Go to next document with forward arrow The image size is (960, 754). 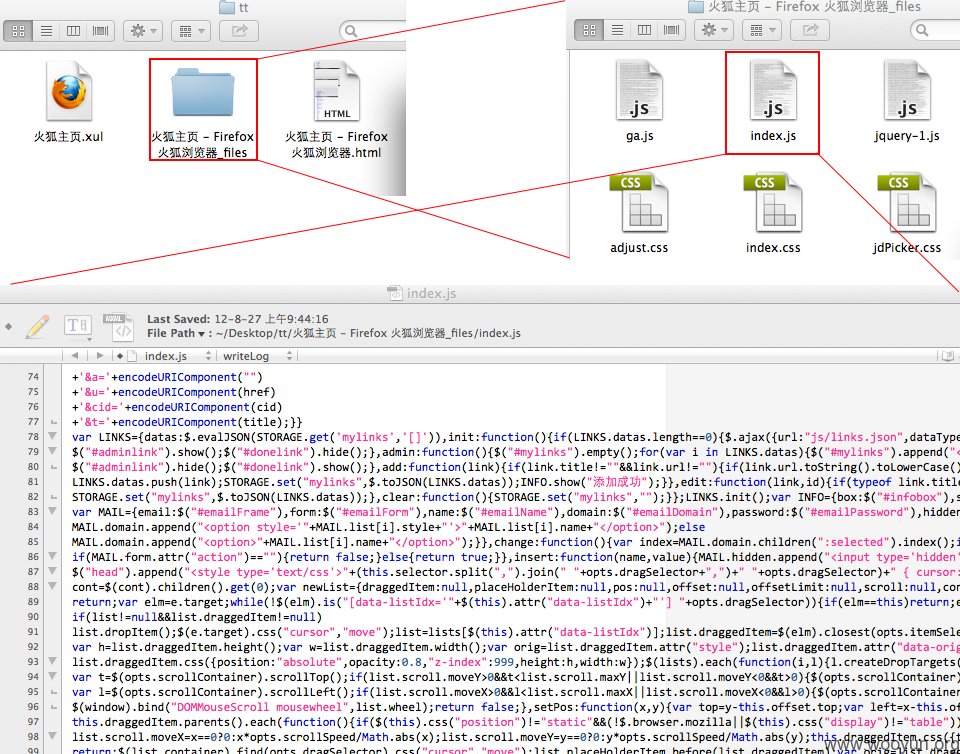pyautogui.click(x=100, y=356)
